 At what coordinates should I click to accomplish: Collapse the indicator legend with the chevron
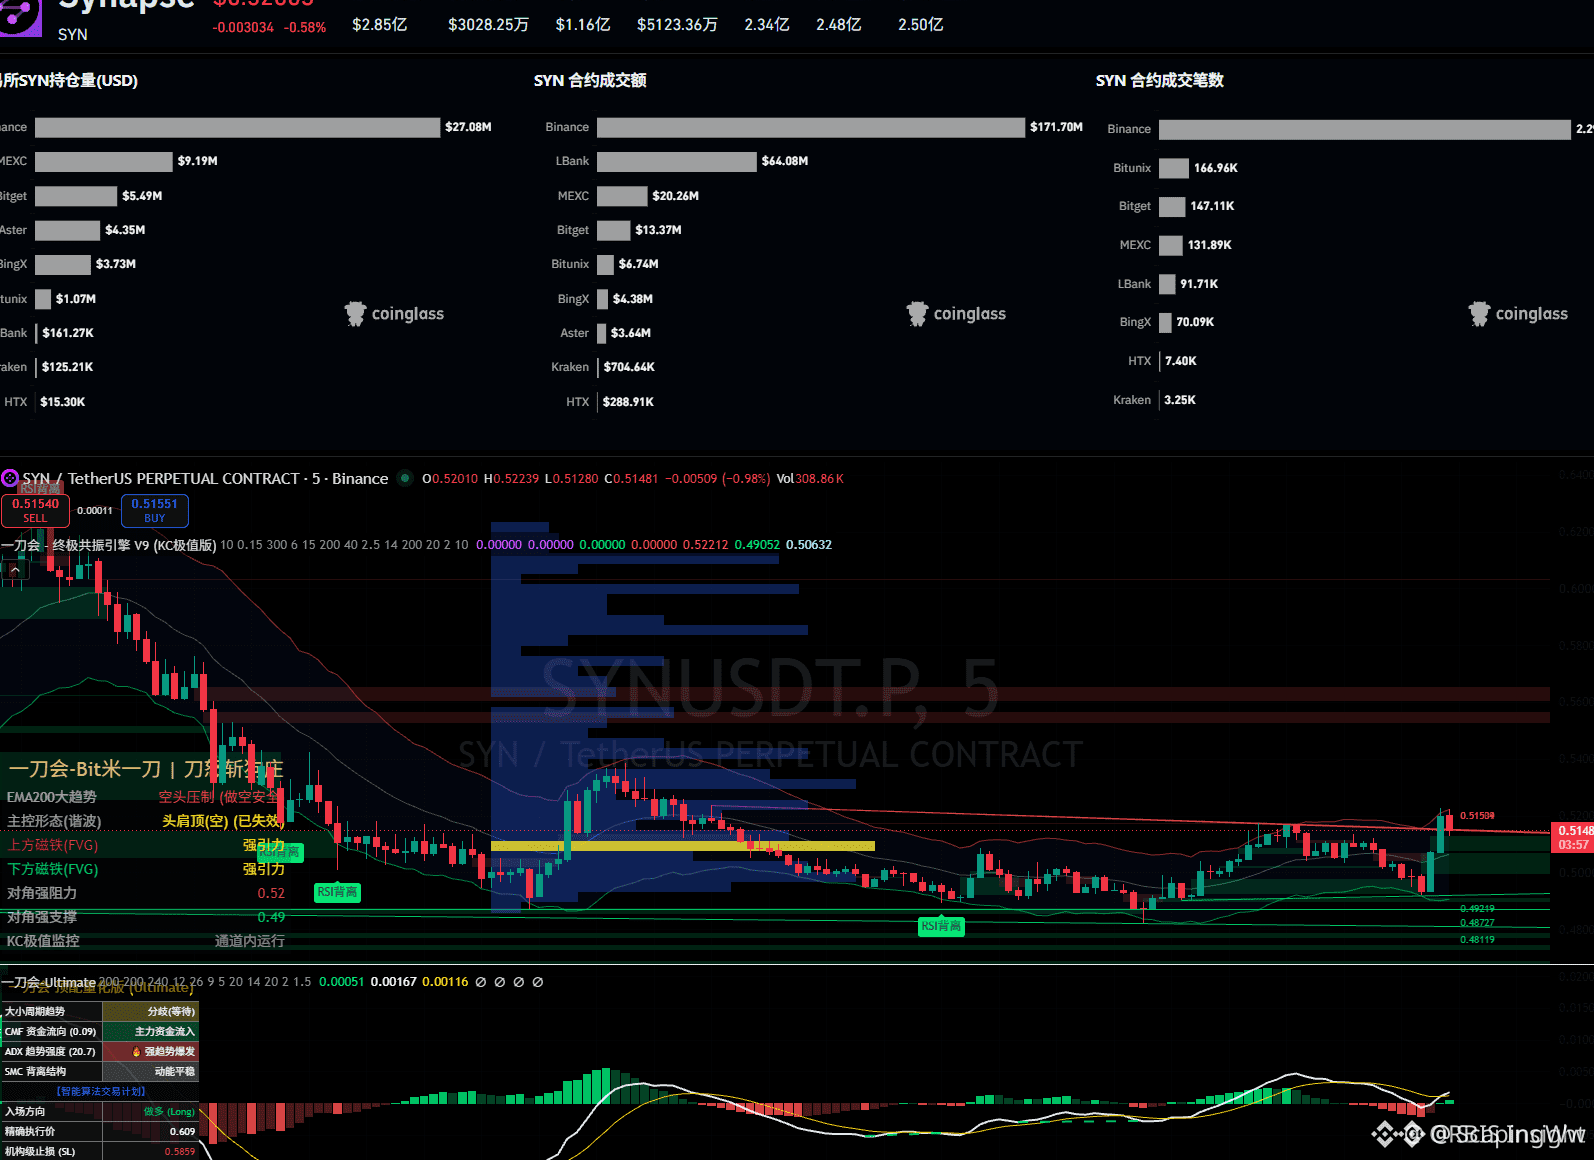coord(15,569)
